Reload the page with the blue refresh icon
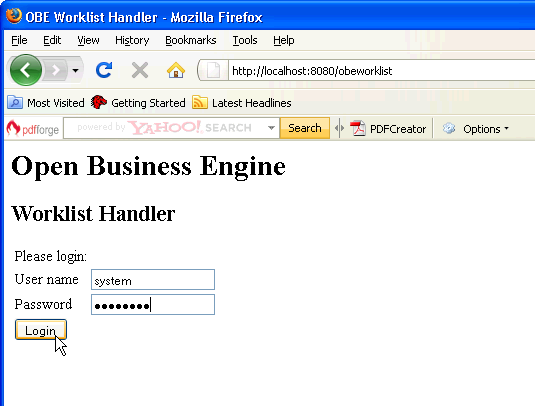The image size is (535, 406). [104, 70]
